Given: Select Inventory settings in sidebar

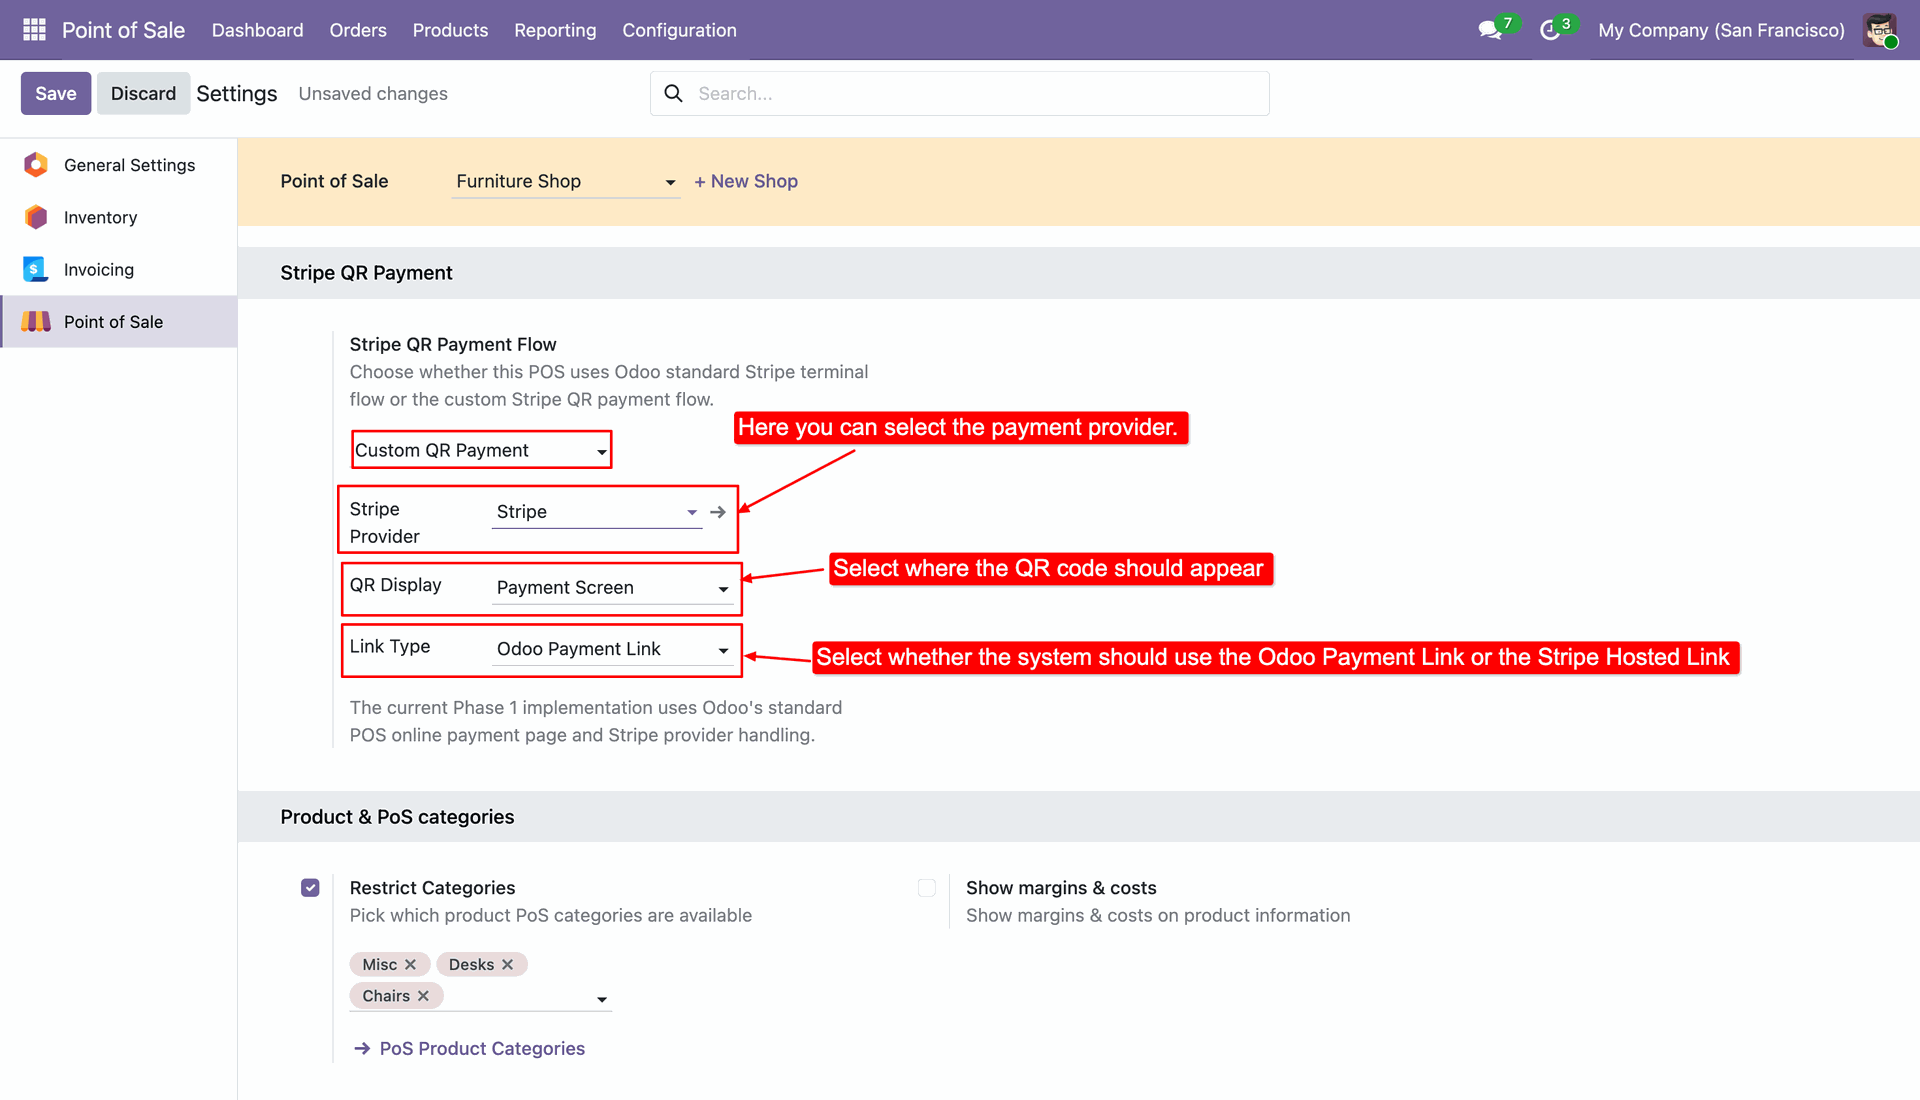Looking at the screenshot, I should pyautogui.click(x=119, y=217).
